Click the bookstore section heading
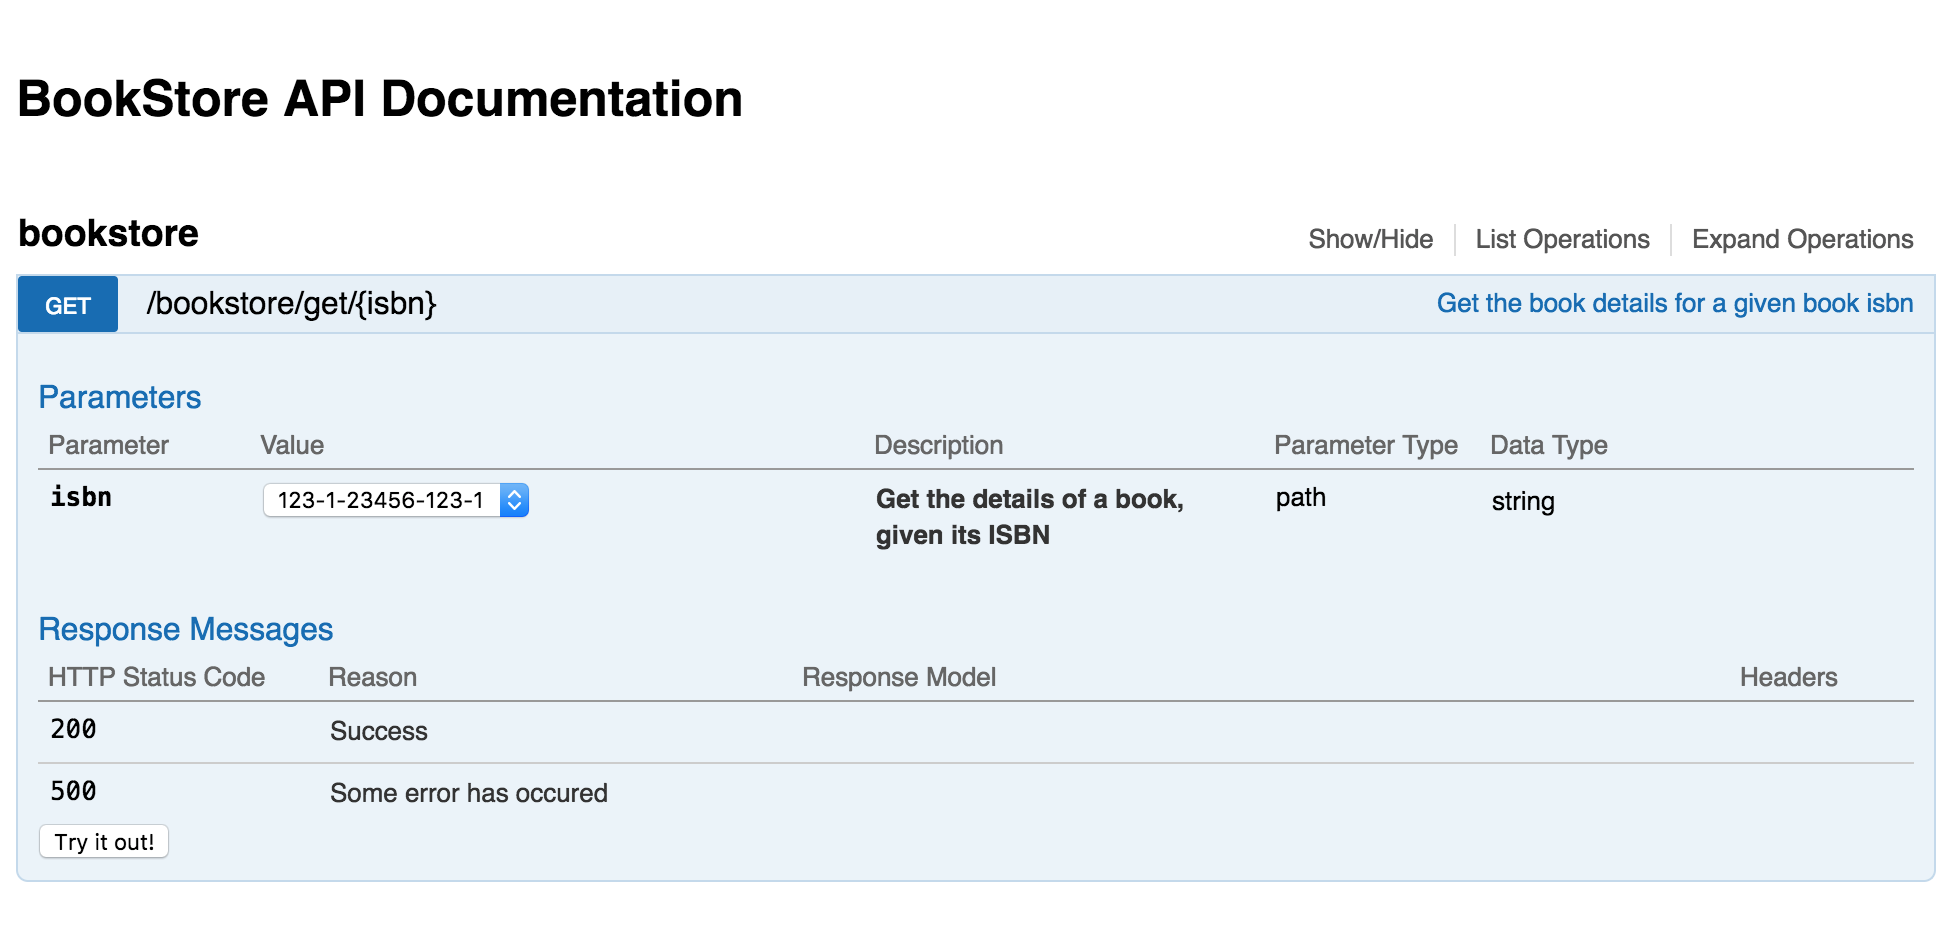1954x926 pixels. [108, 233]
